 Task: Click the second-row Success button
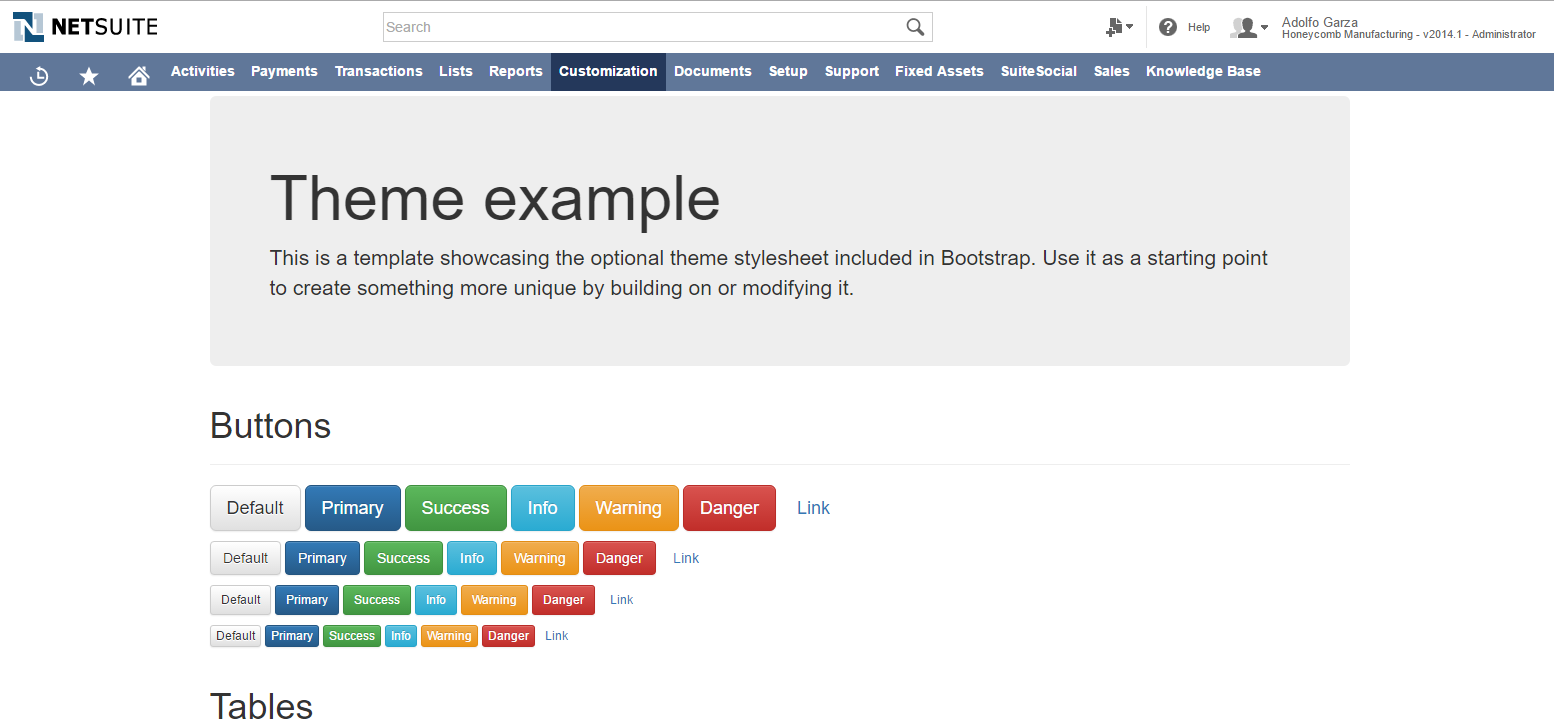[x=403, y=558]
